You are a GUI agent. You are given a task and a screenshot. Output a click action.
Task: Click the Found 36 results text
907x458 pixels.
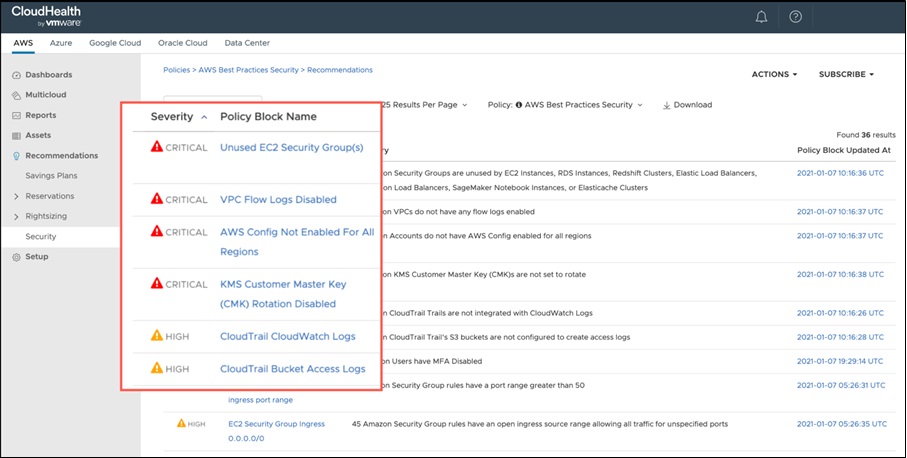coord(866,135)
